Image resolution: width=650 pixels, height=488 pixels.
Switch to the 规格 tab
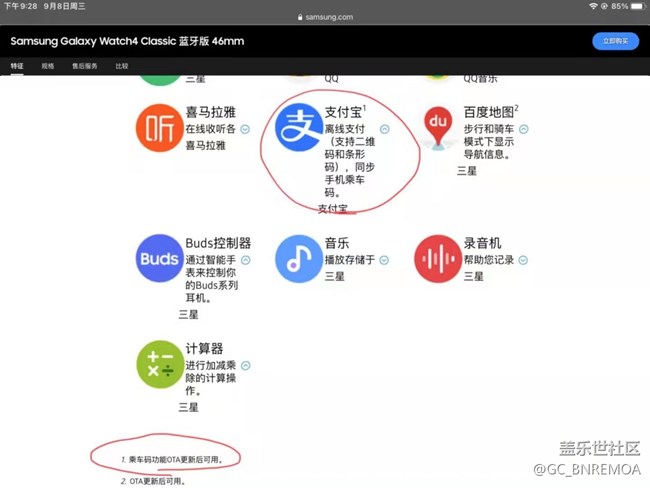point(47,66)
